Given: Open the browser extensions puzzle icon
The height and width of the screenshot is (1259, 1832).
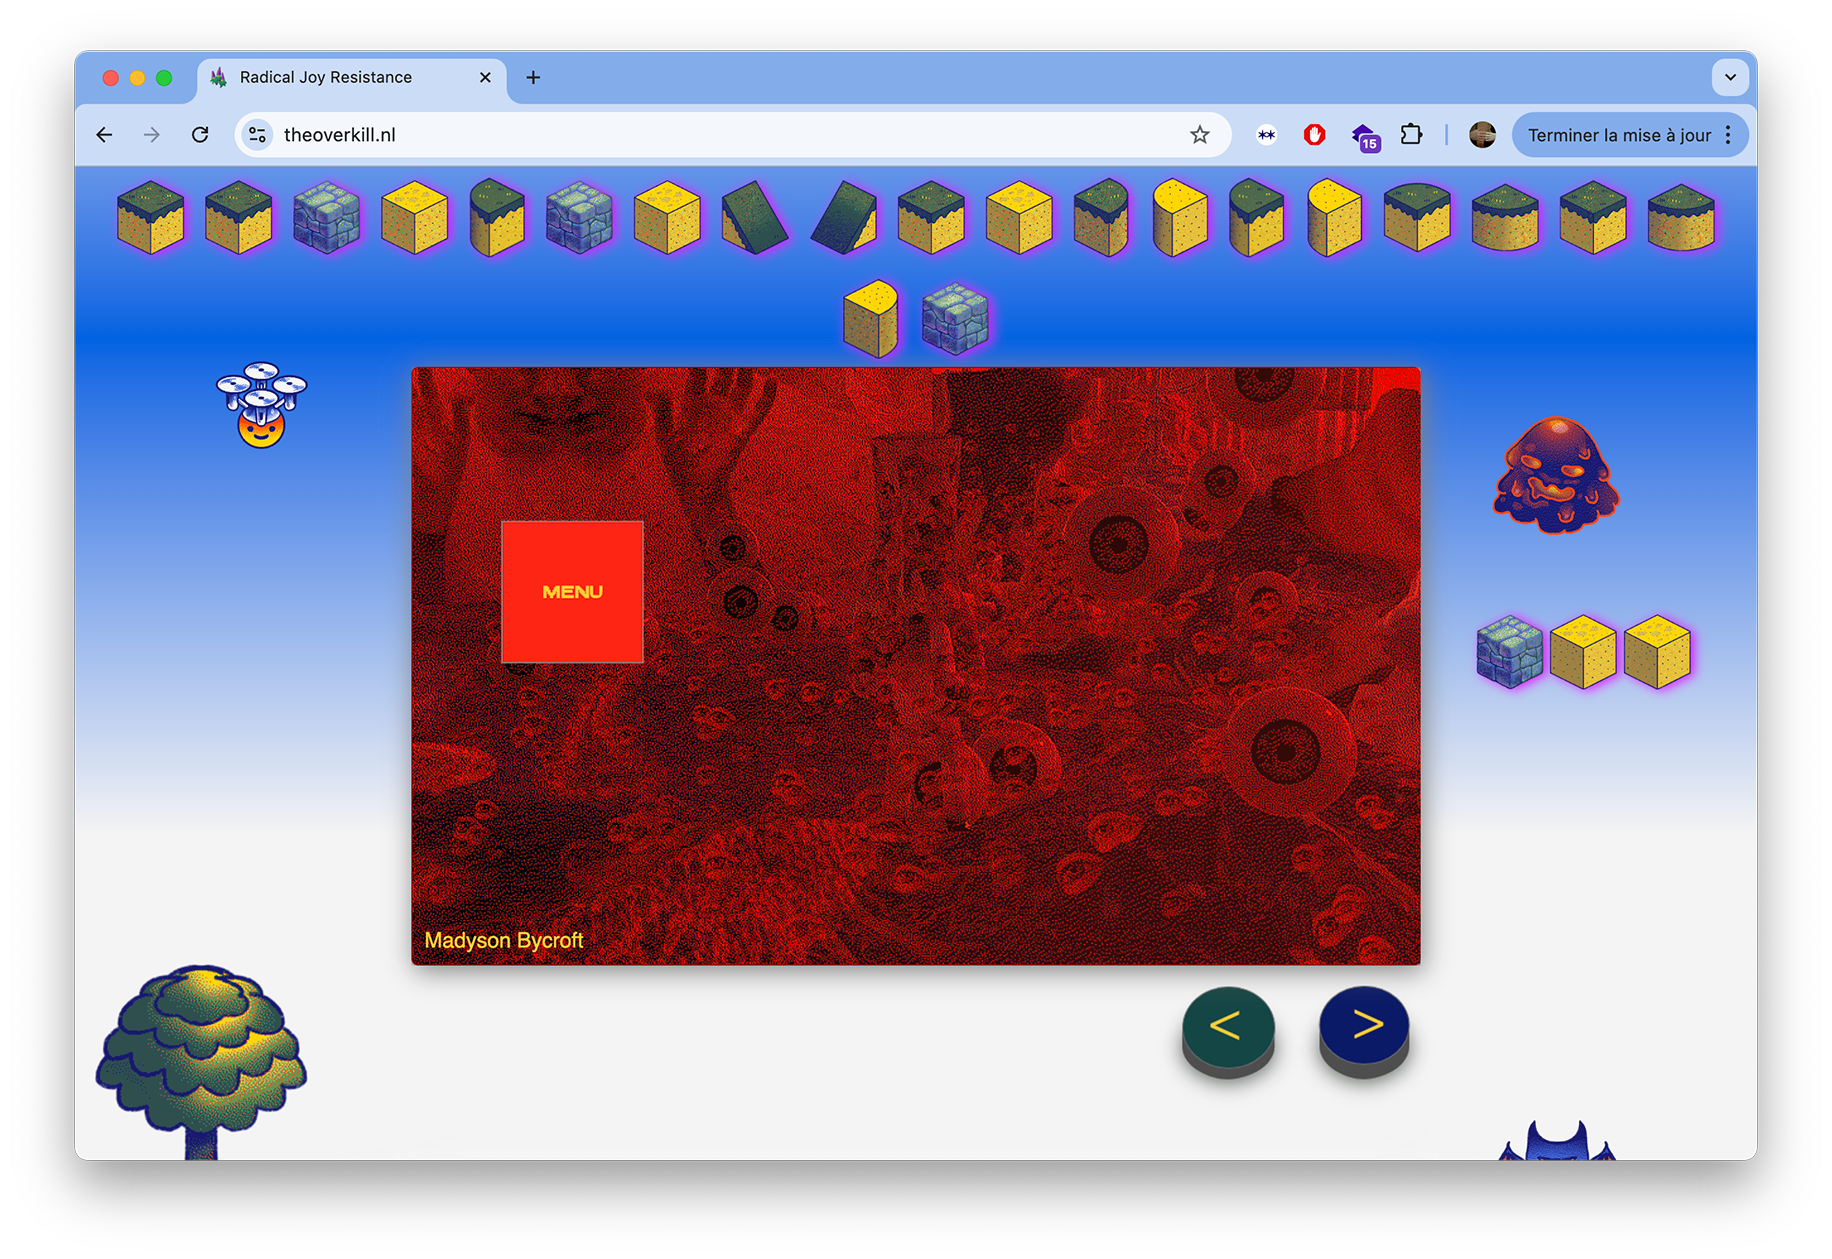Looking at the screenshot, I should [1411, 135].
